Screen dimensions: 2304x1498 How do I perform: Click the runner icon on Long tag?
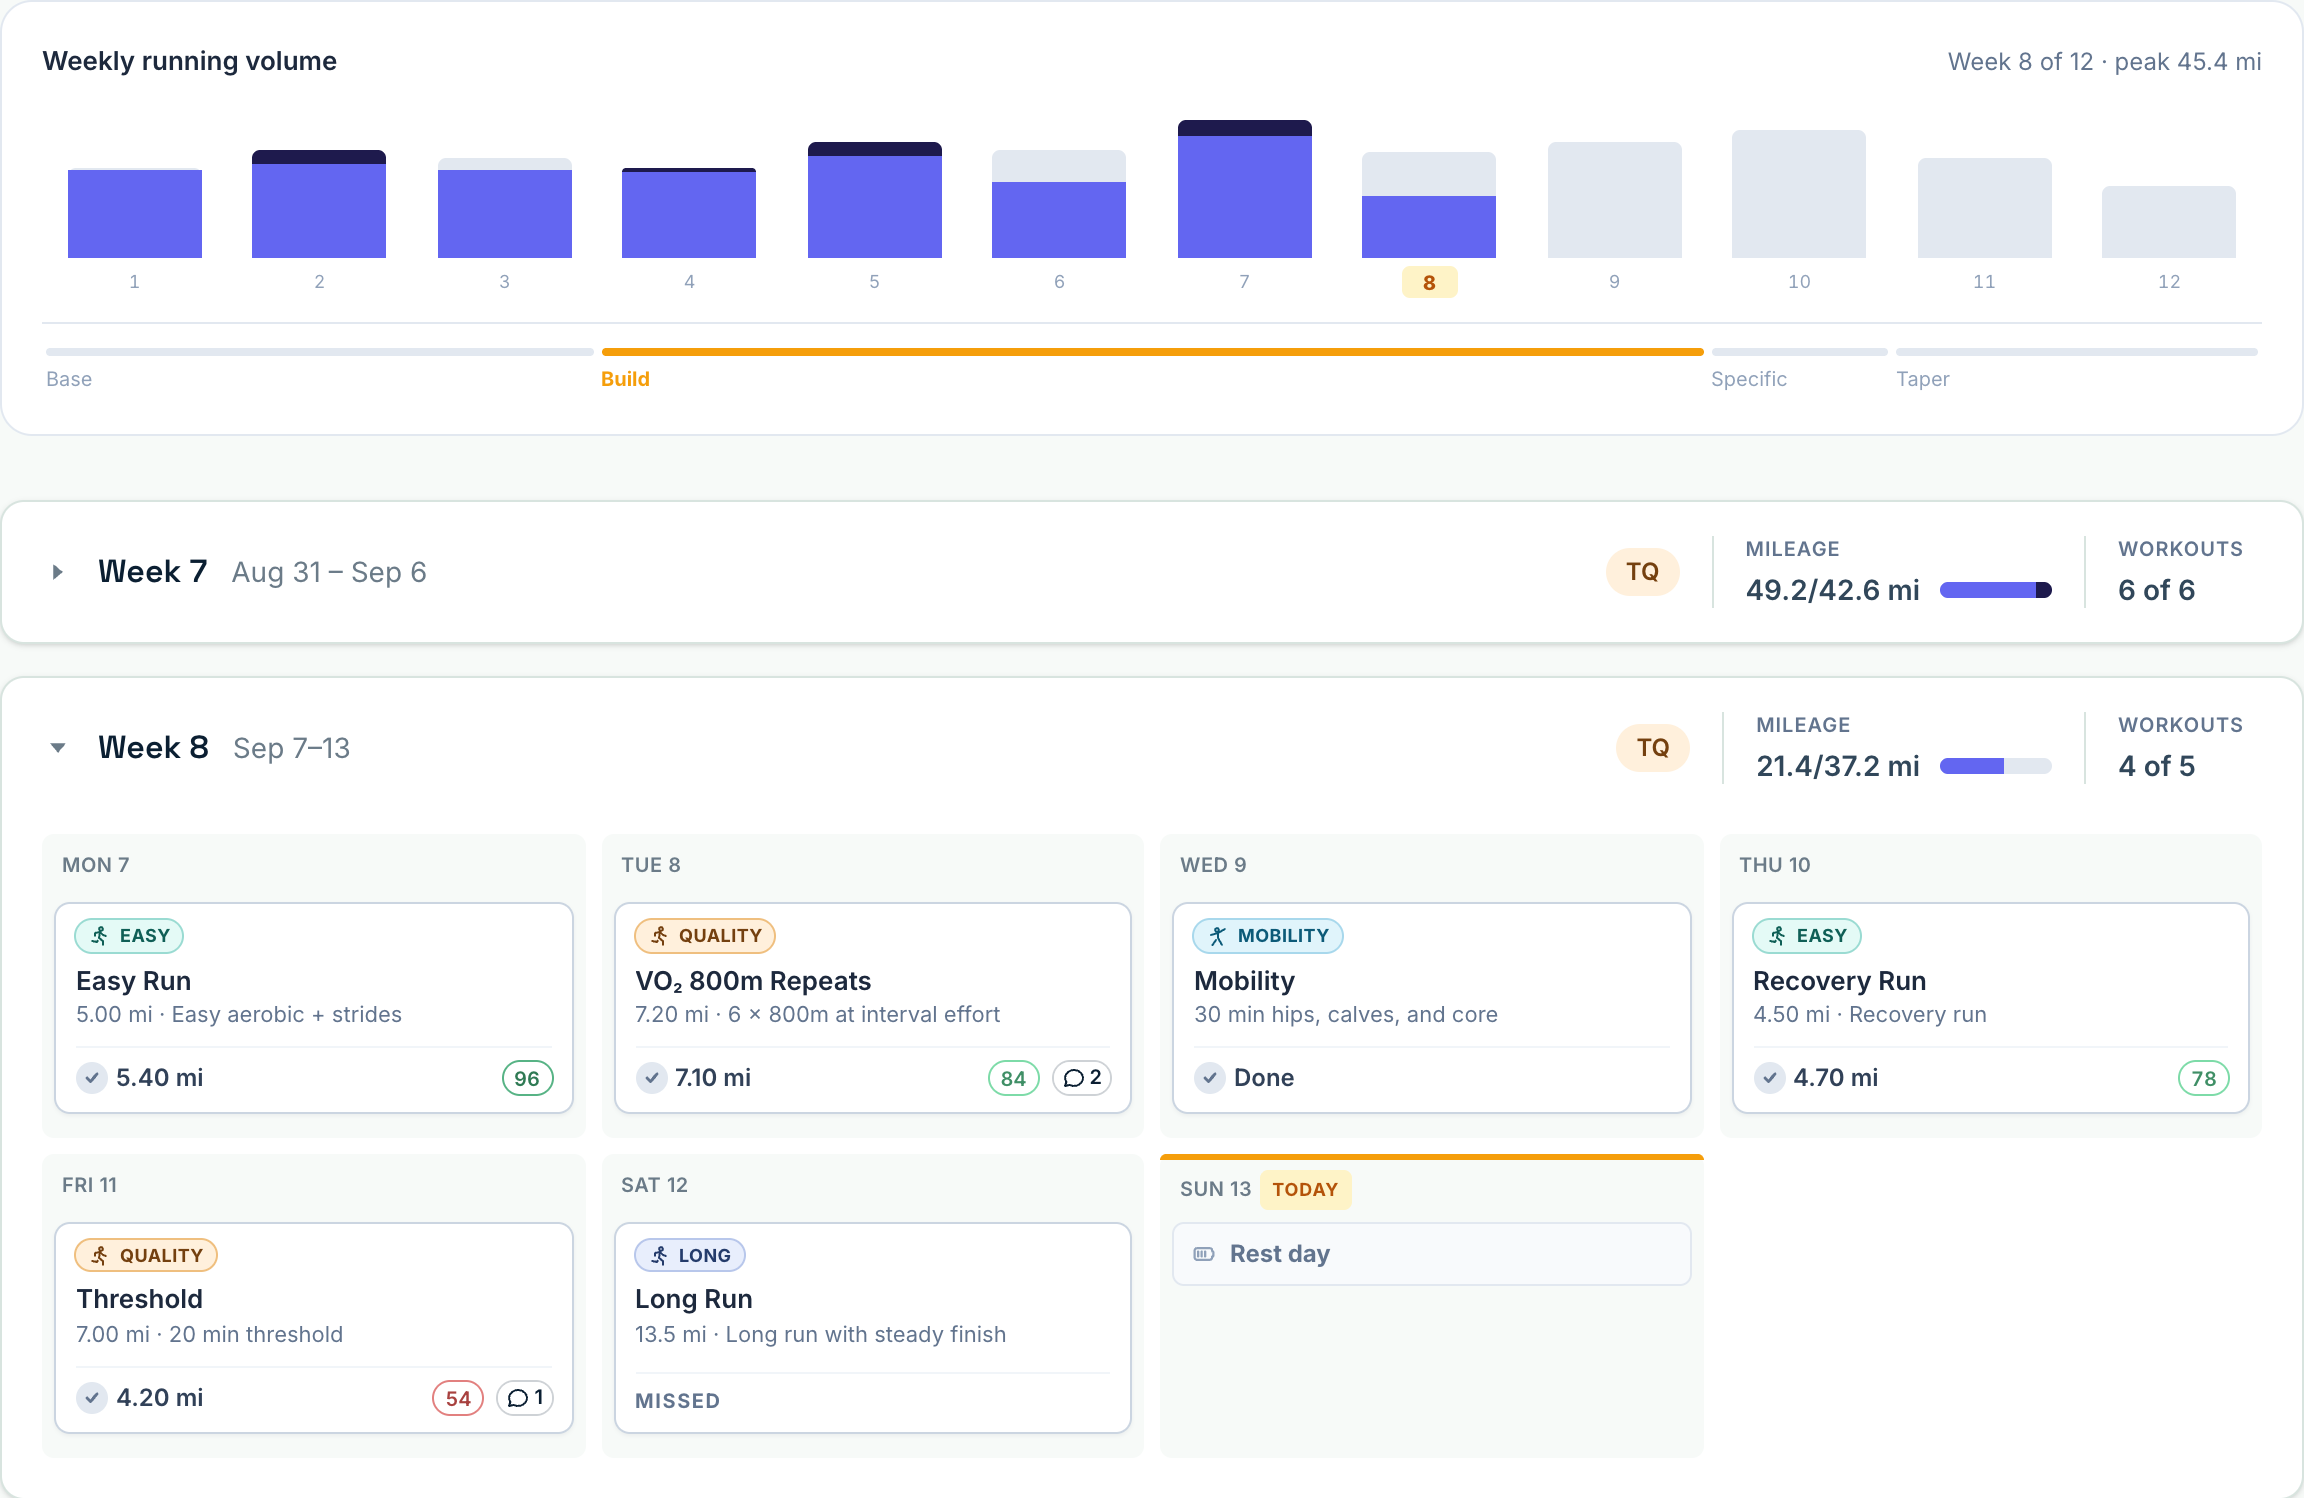pos(659,1255)
